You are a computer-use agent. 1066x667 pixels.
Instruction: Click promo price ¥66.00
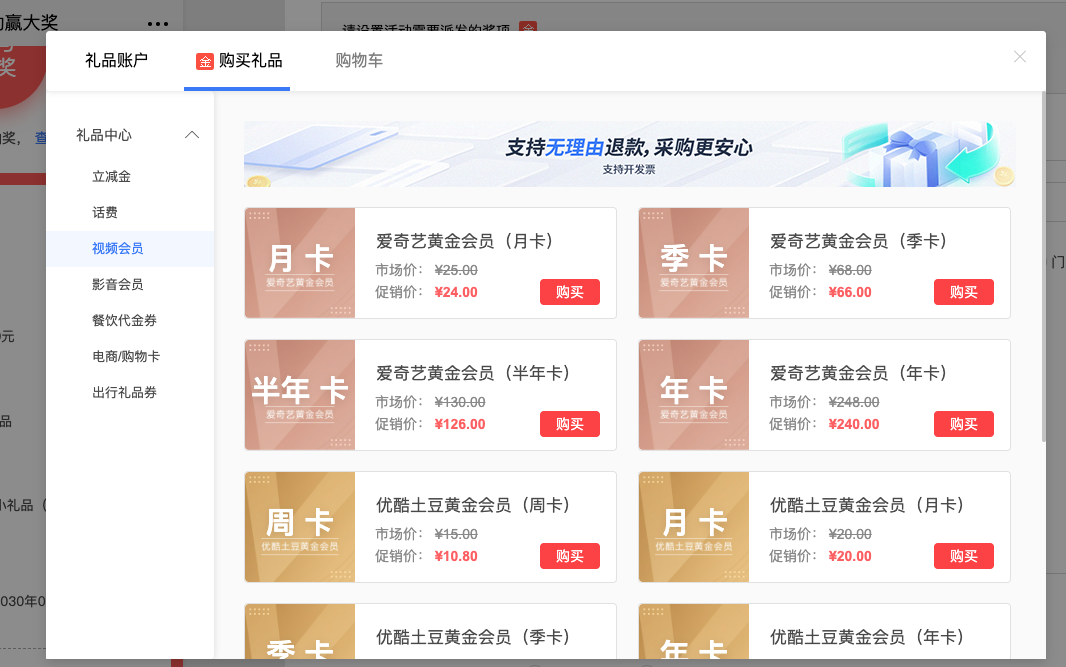tap(850, 292)
